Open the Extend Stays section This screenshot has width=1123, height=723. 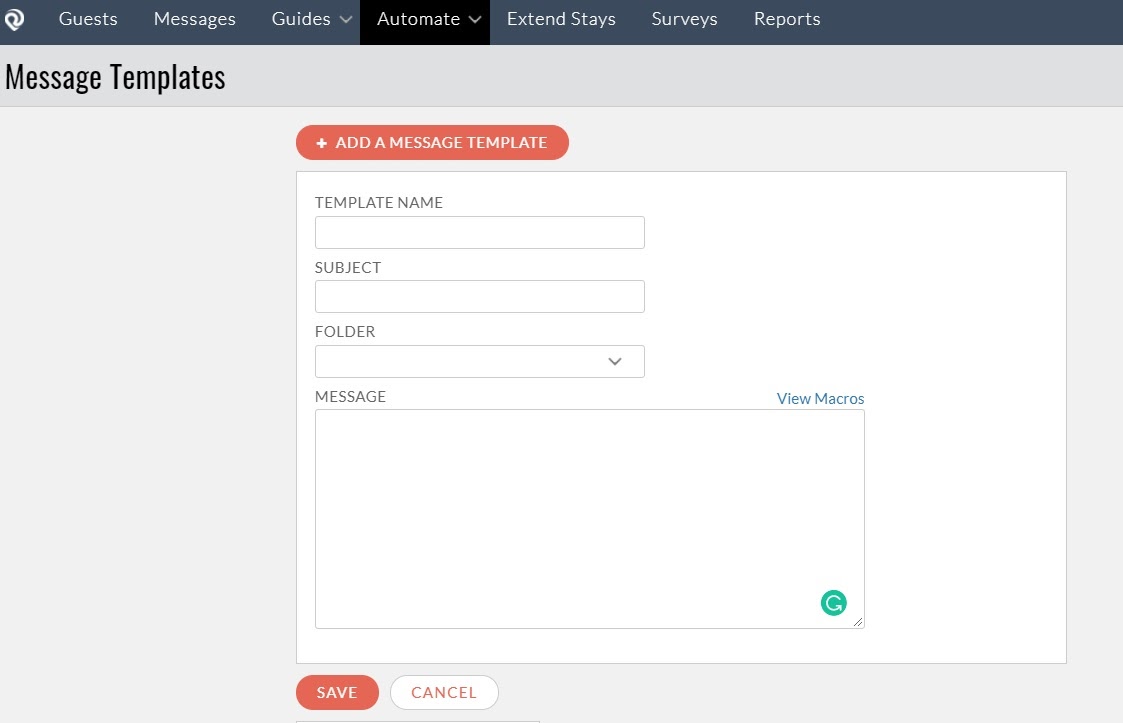tap(561, 19)
